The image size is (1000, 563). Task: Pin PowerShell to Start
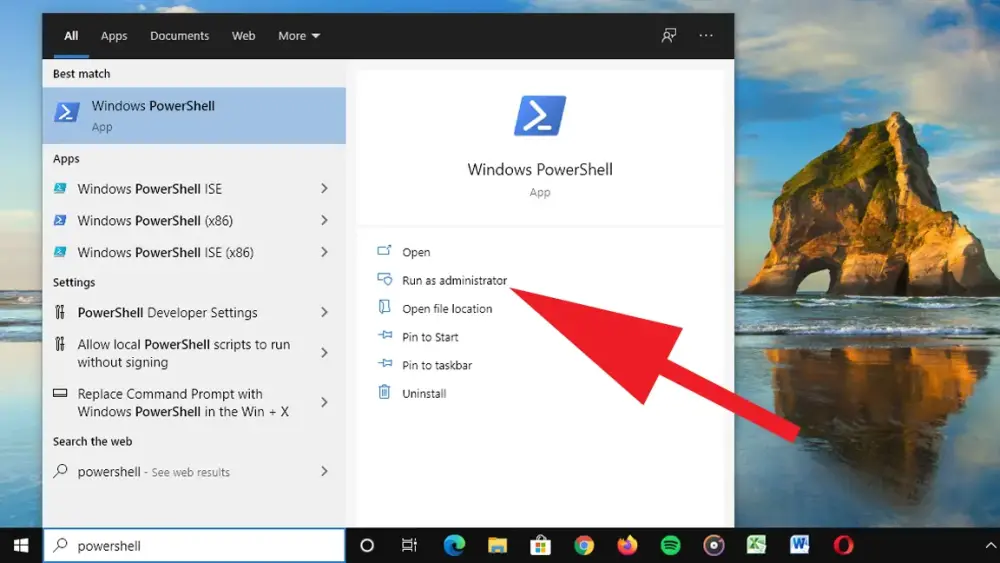(x=430, y=337)
